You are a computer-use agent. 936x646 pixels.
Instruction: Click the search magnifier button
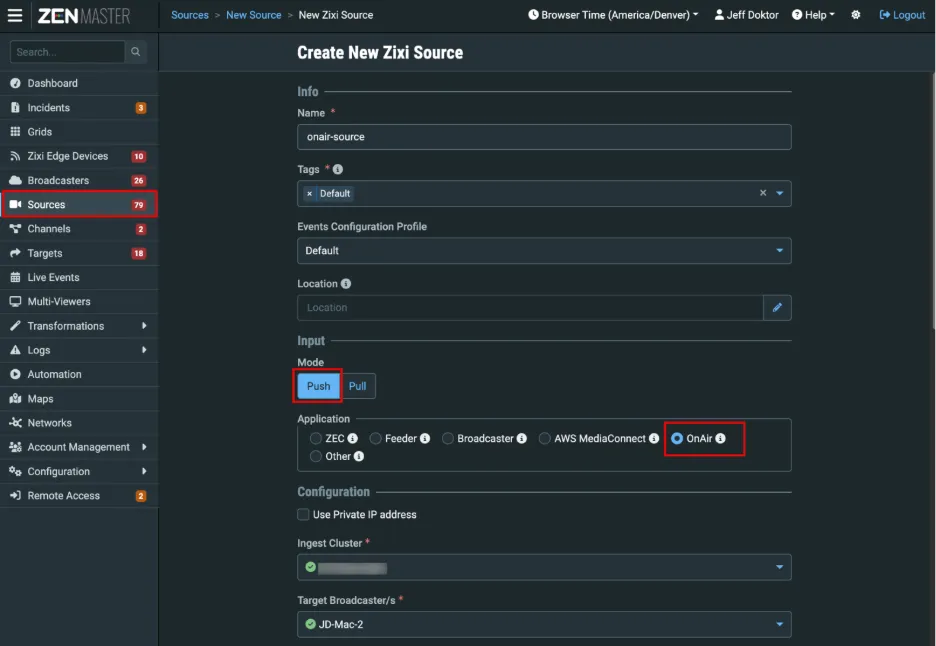pos(136,52)
